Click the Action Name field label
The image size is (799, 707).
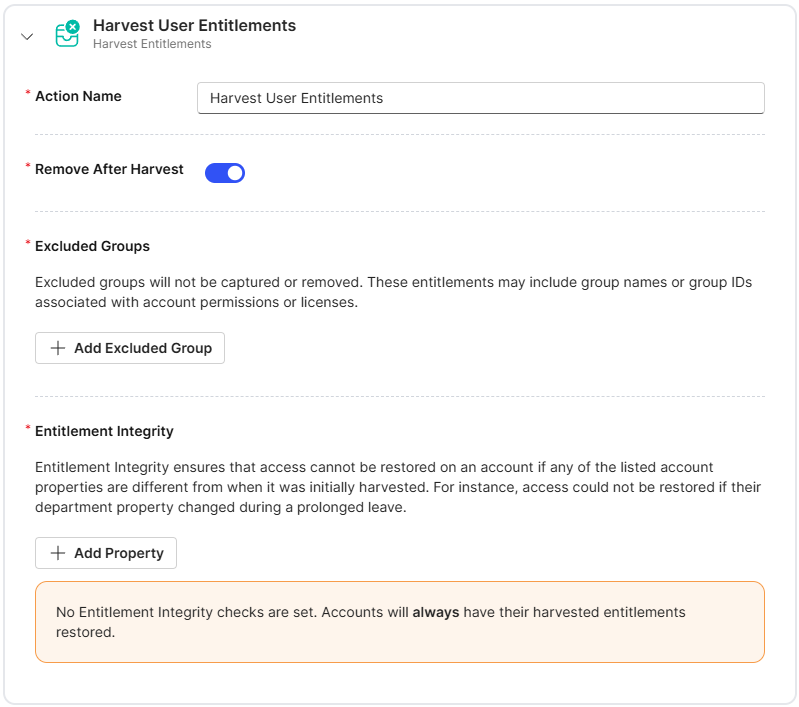coord(78,96)
